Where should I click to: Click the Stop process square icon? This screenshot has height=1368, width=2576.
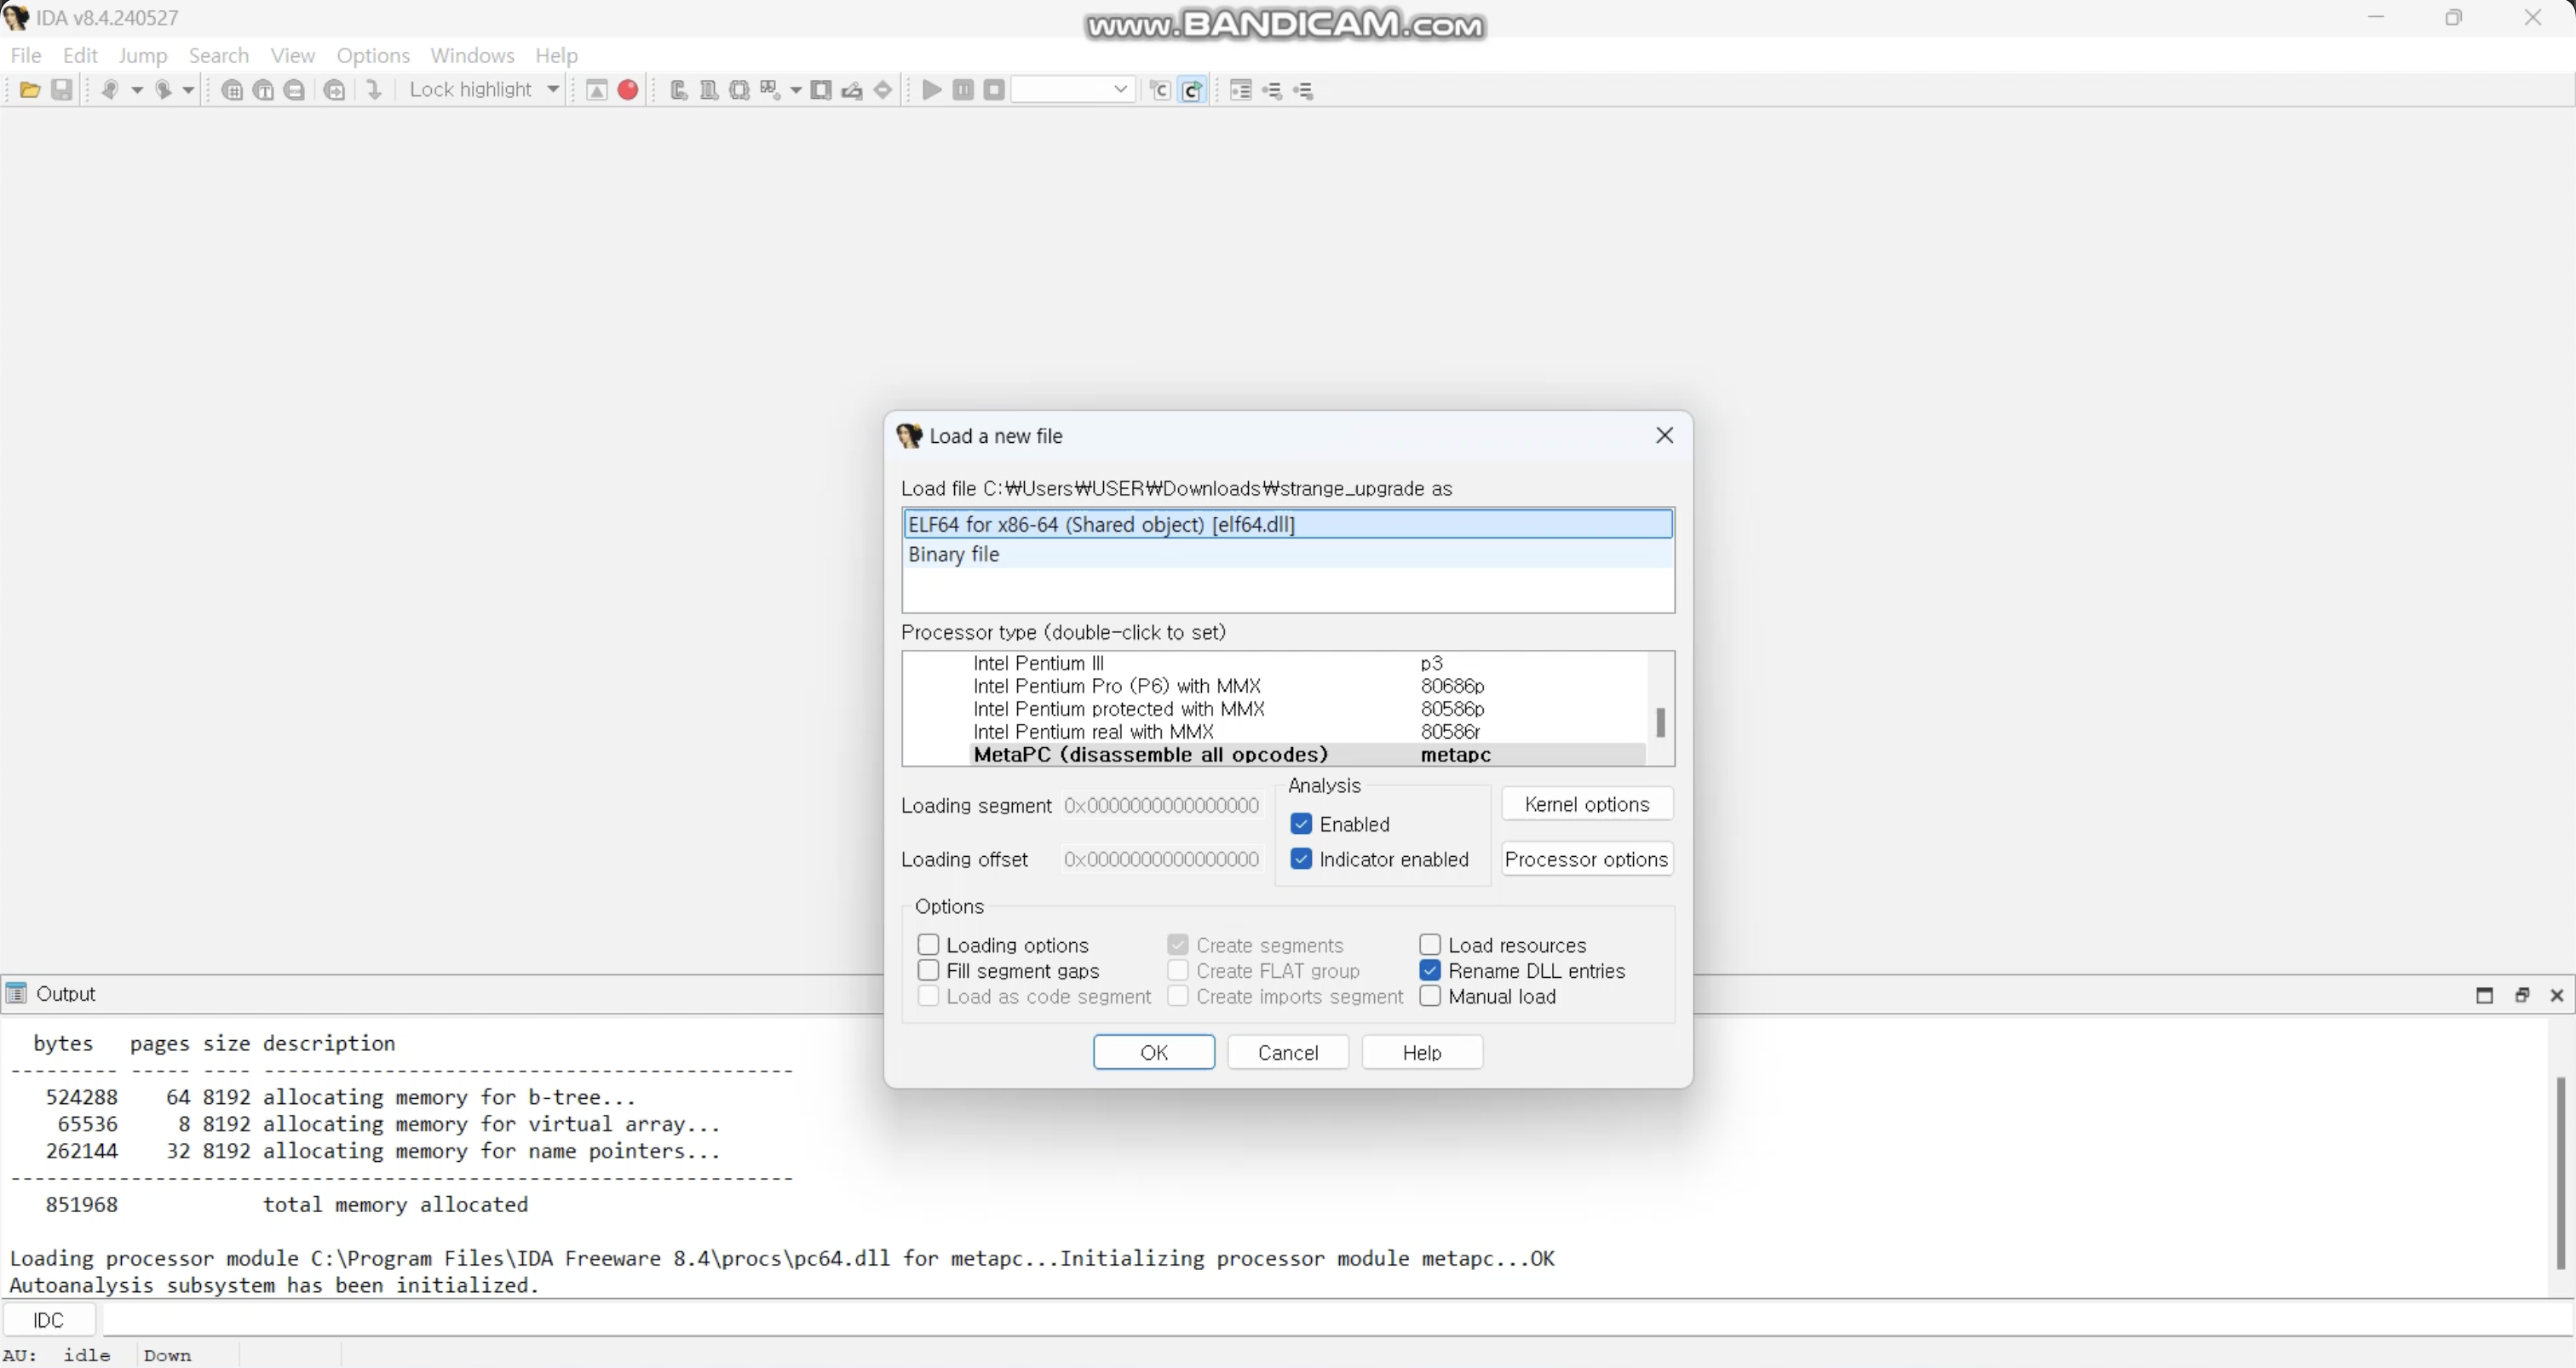click(x=994, y=90)
